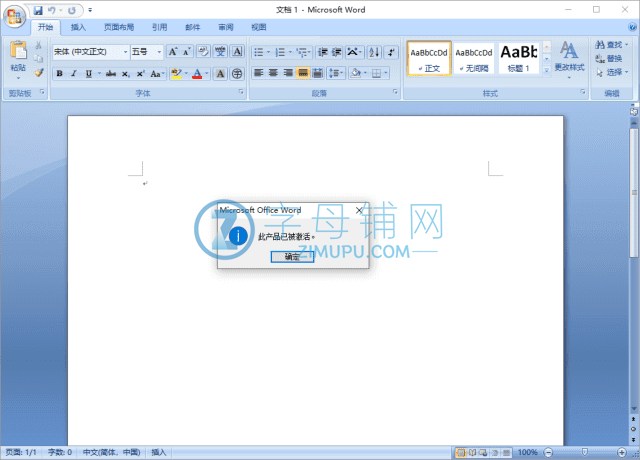The height and width of the screenshot is (460, 640).
Task: Show or hide paragraph marks
Action: pos(391,52)
